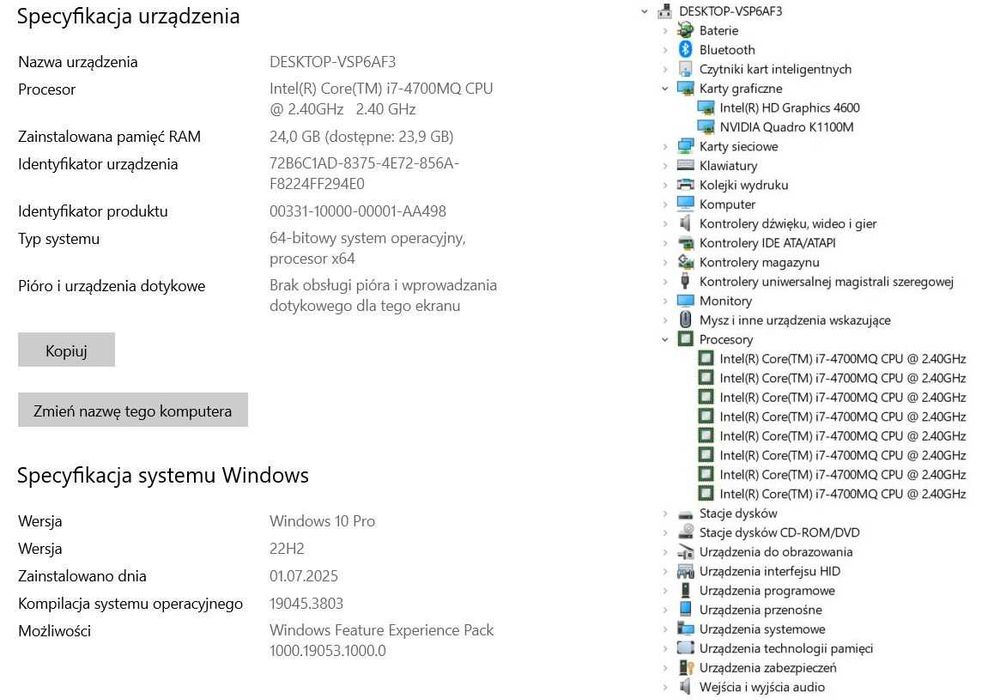Screen dimensions: 994x700
Task: Click the Karty sieciowe network icon
Action: pyautogui.click(x=685, y=146)
